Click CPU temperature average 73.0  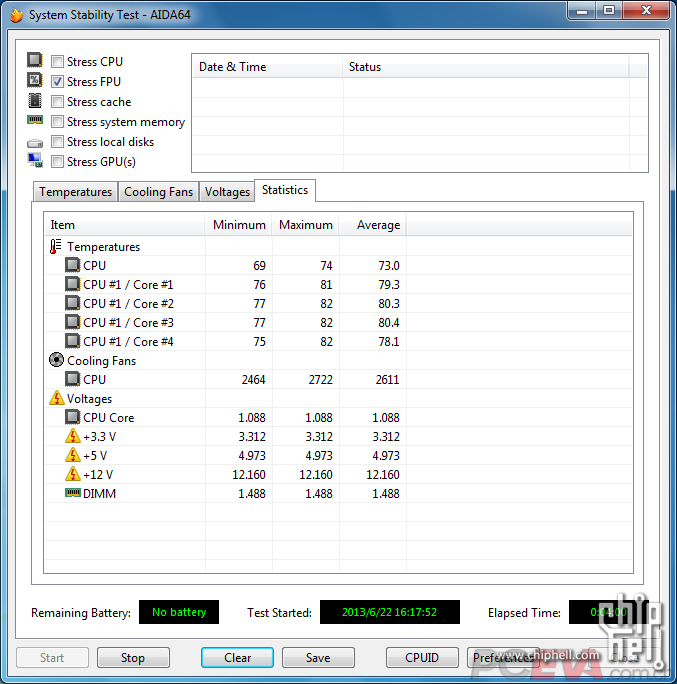[389, 266]
